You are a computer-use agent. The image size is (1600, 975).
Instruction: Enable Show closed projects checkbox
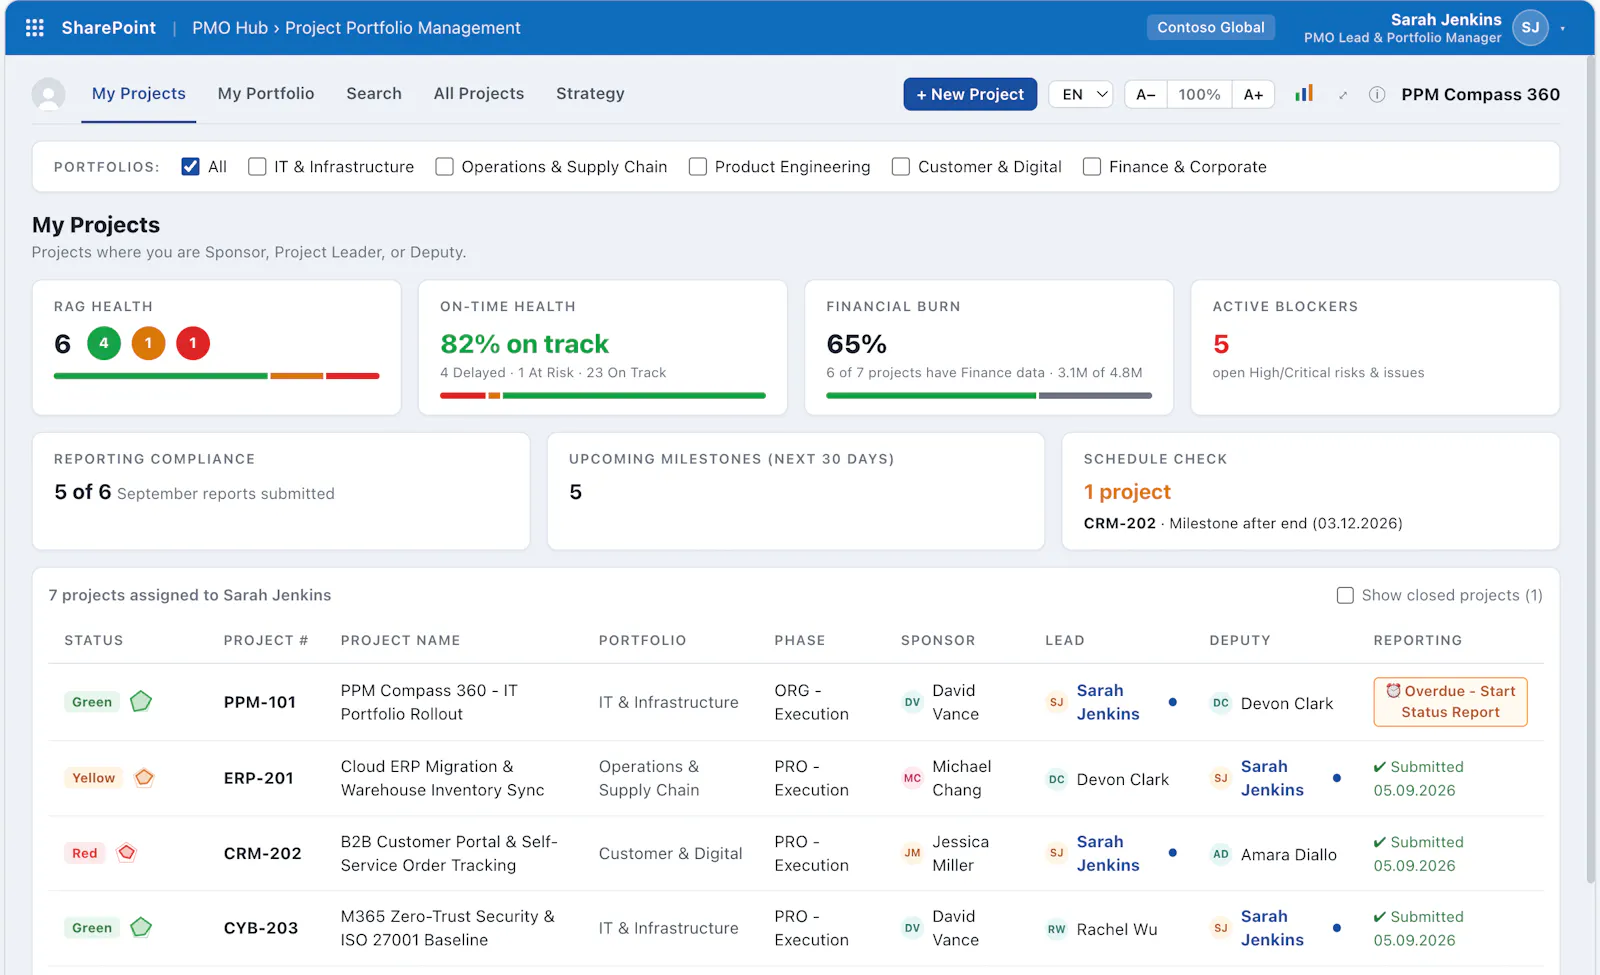(1345, 595)
